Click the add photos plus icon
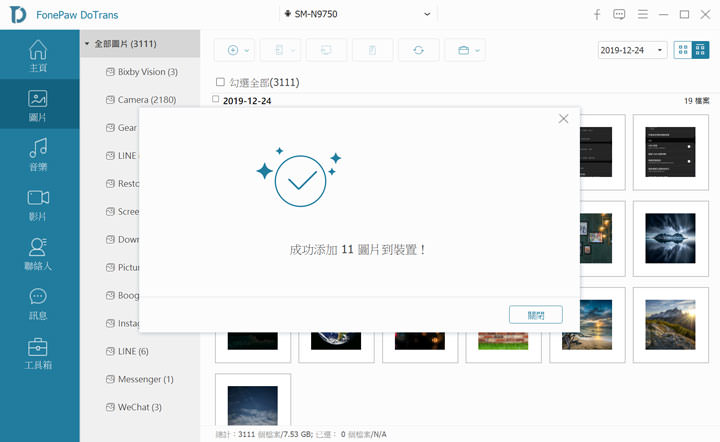Viewport: 720px width, 442px height. tap(233, 50)
